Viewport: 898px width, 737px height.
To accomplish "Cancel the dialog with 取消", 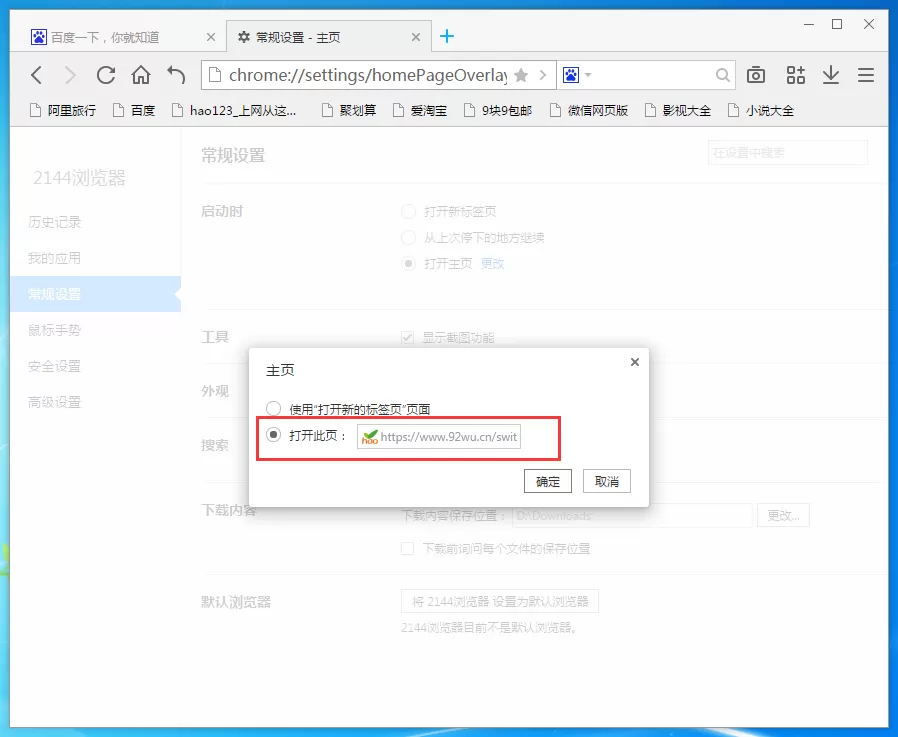I will (x=606, y=482).
